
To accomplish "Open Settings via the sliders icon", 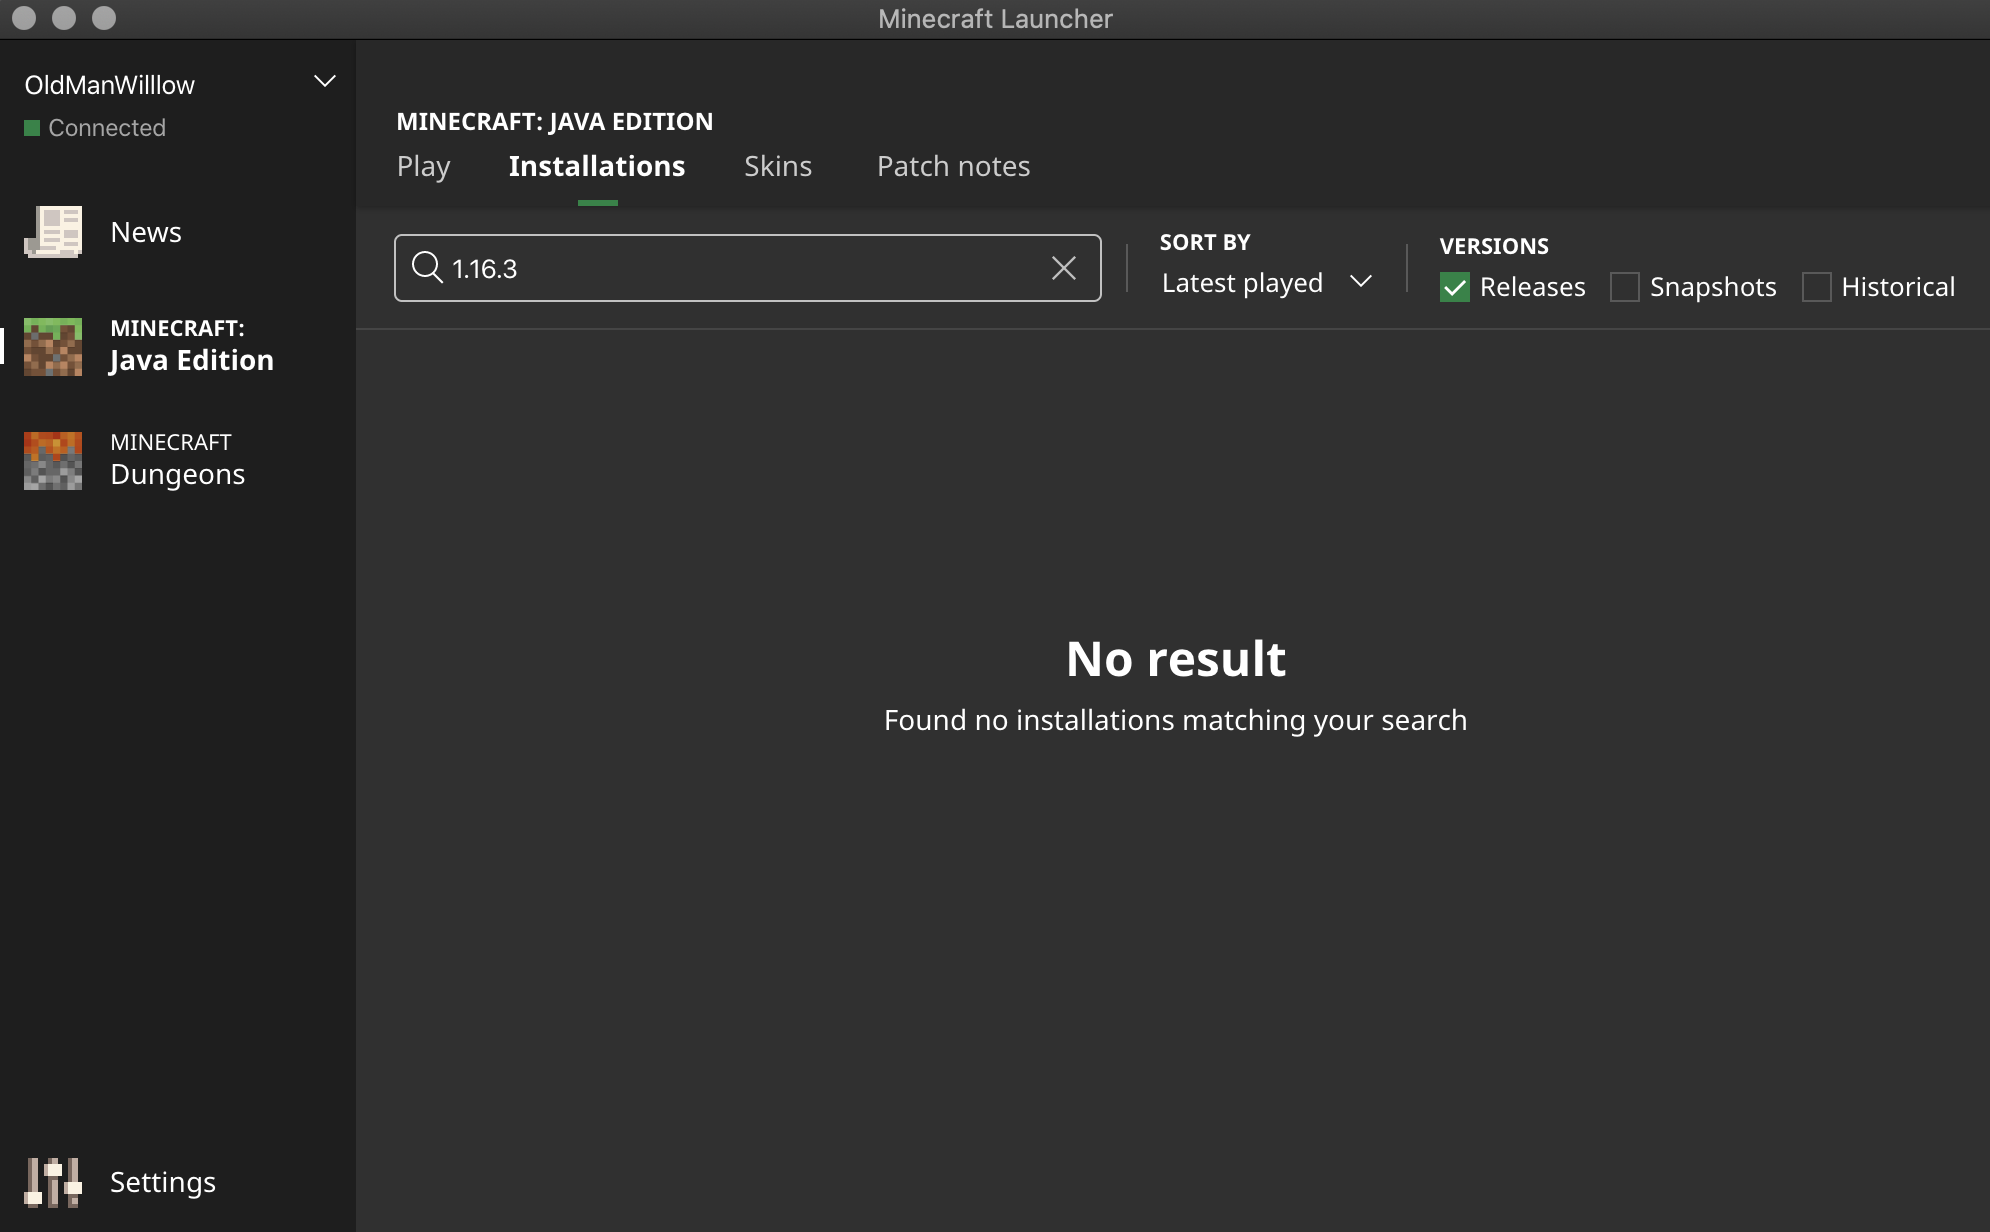I will tap(53, 1182).
